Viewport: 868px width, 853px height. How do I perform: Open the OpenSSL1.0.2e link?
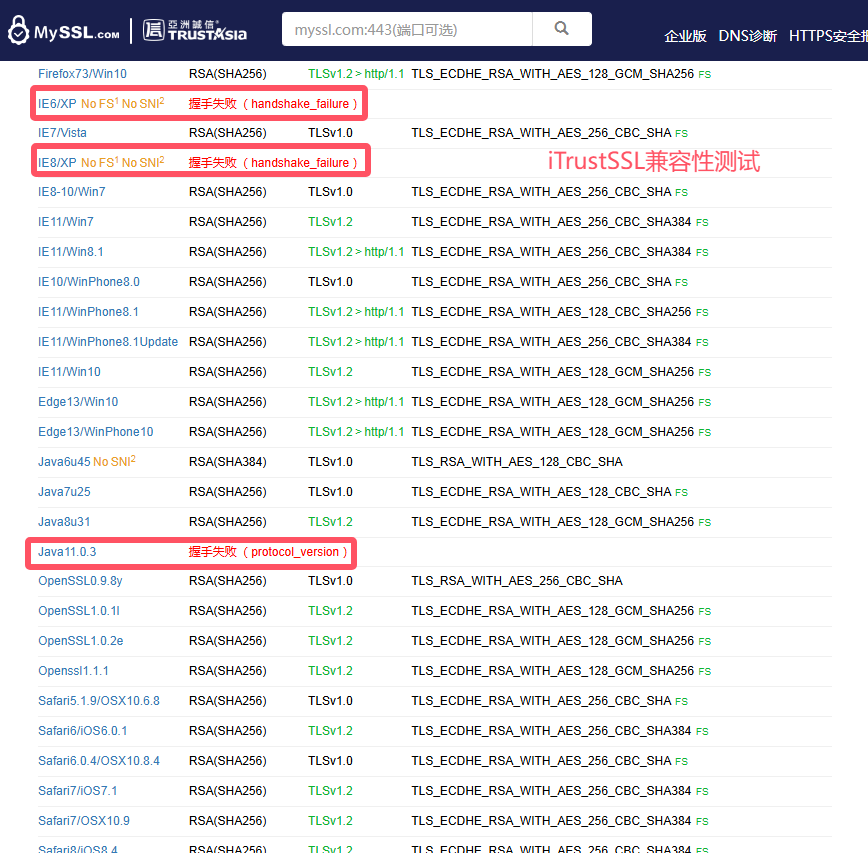click(80, 641)
